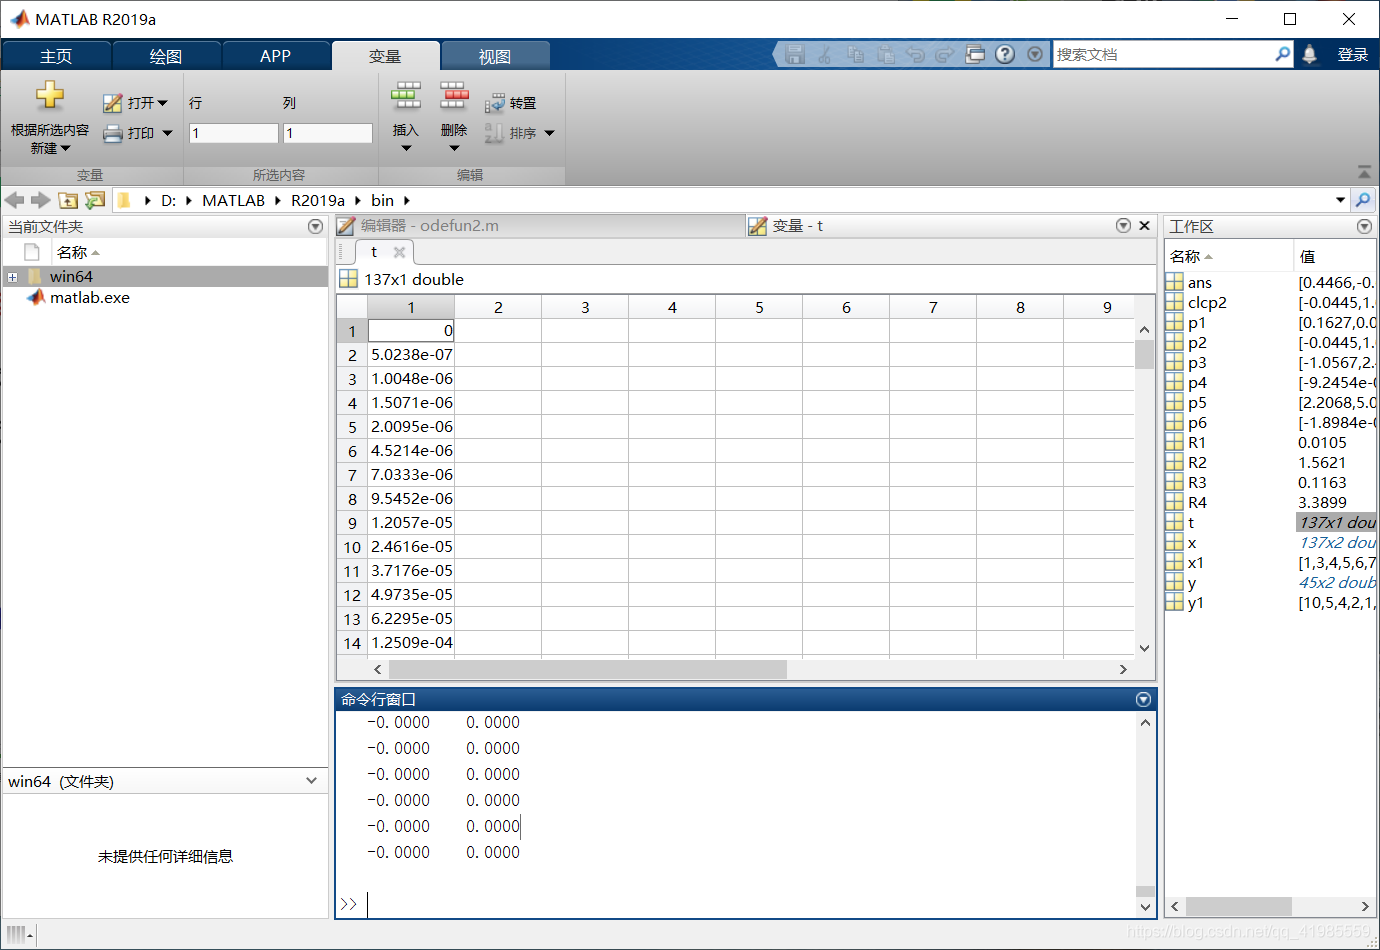Click the bin folder in address path
This screenshot has width=1380, height=950.
(383, 201)
